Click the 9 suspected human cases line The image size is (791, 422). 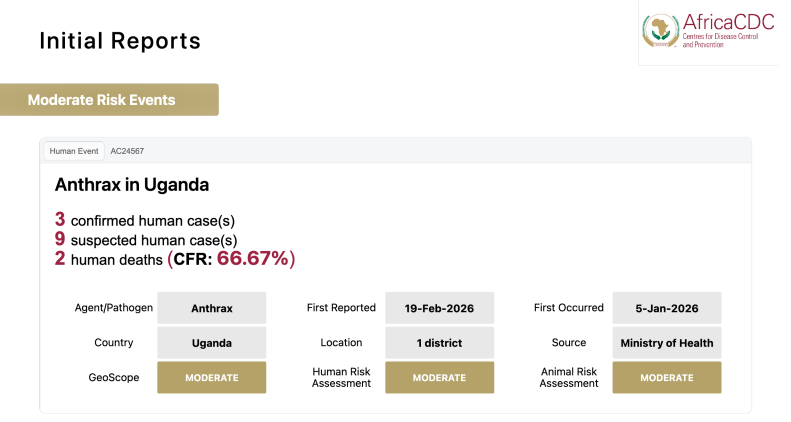(x=146, y=239)
